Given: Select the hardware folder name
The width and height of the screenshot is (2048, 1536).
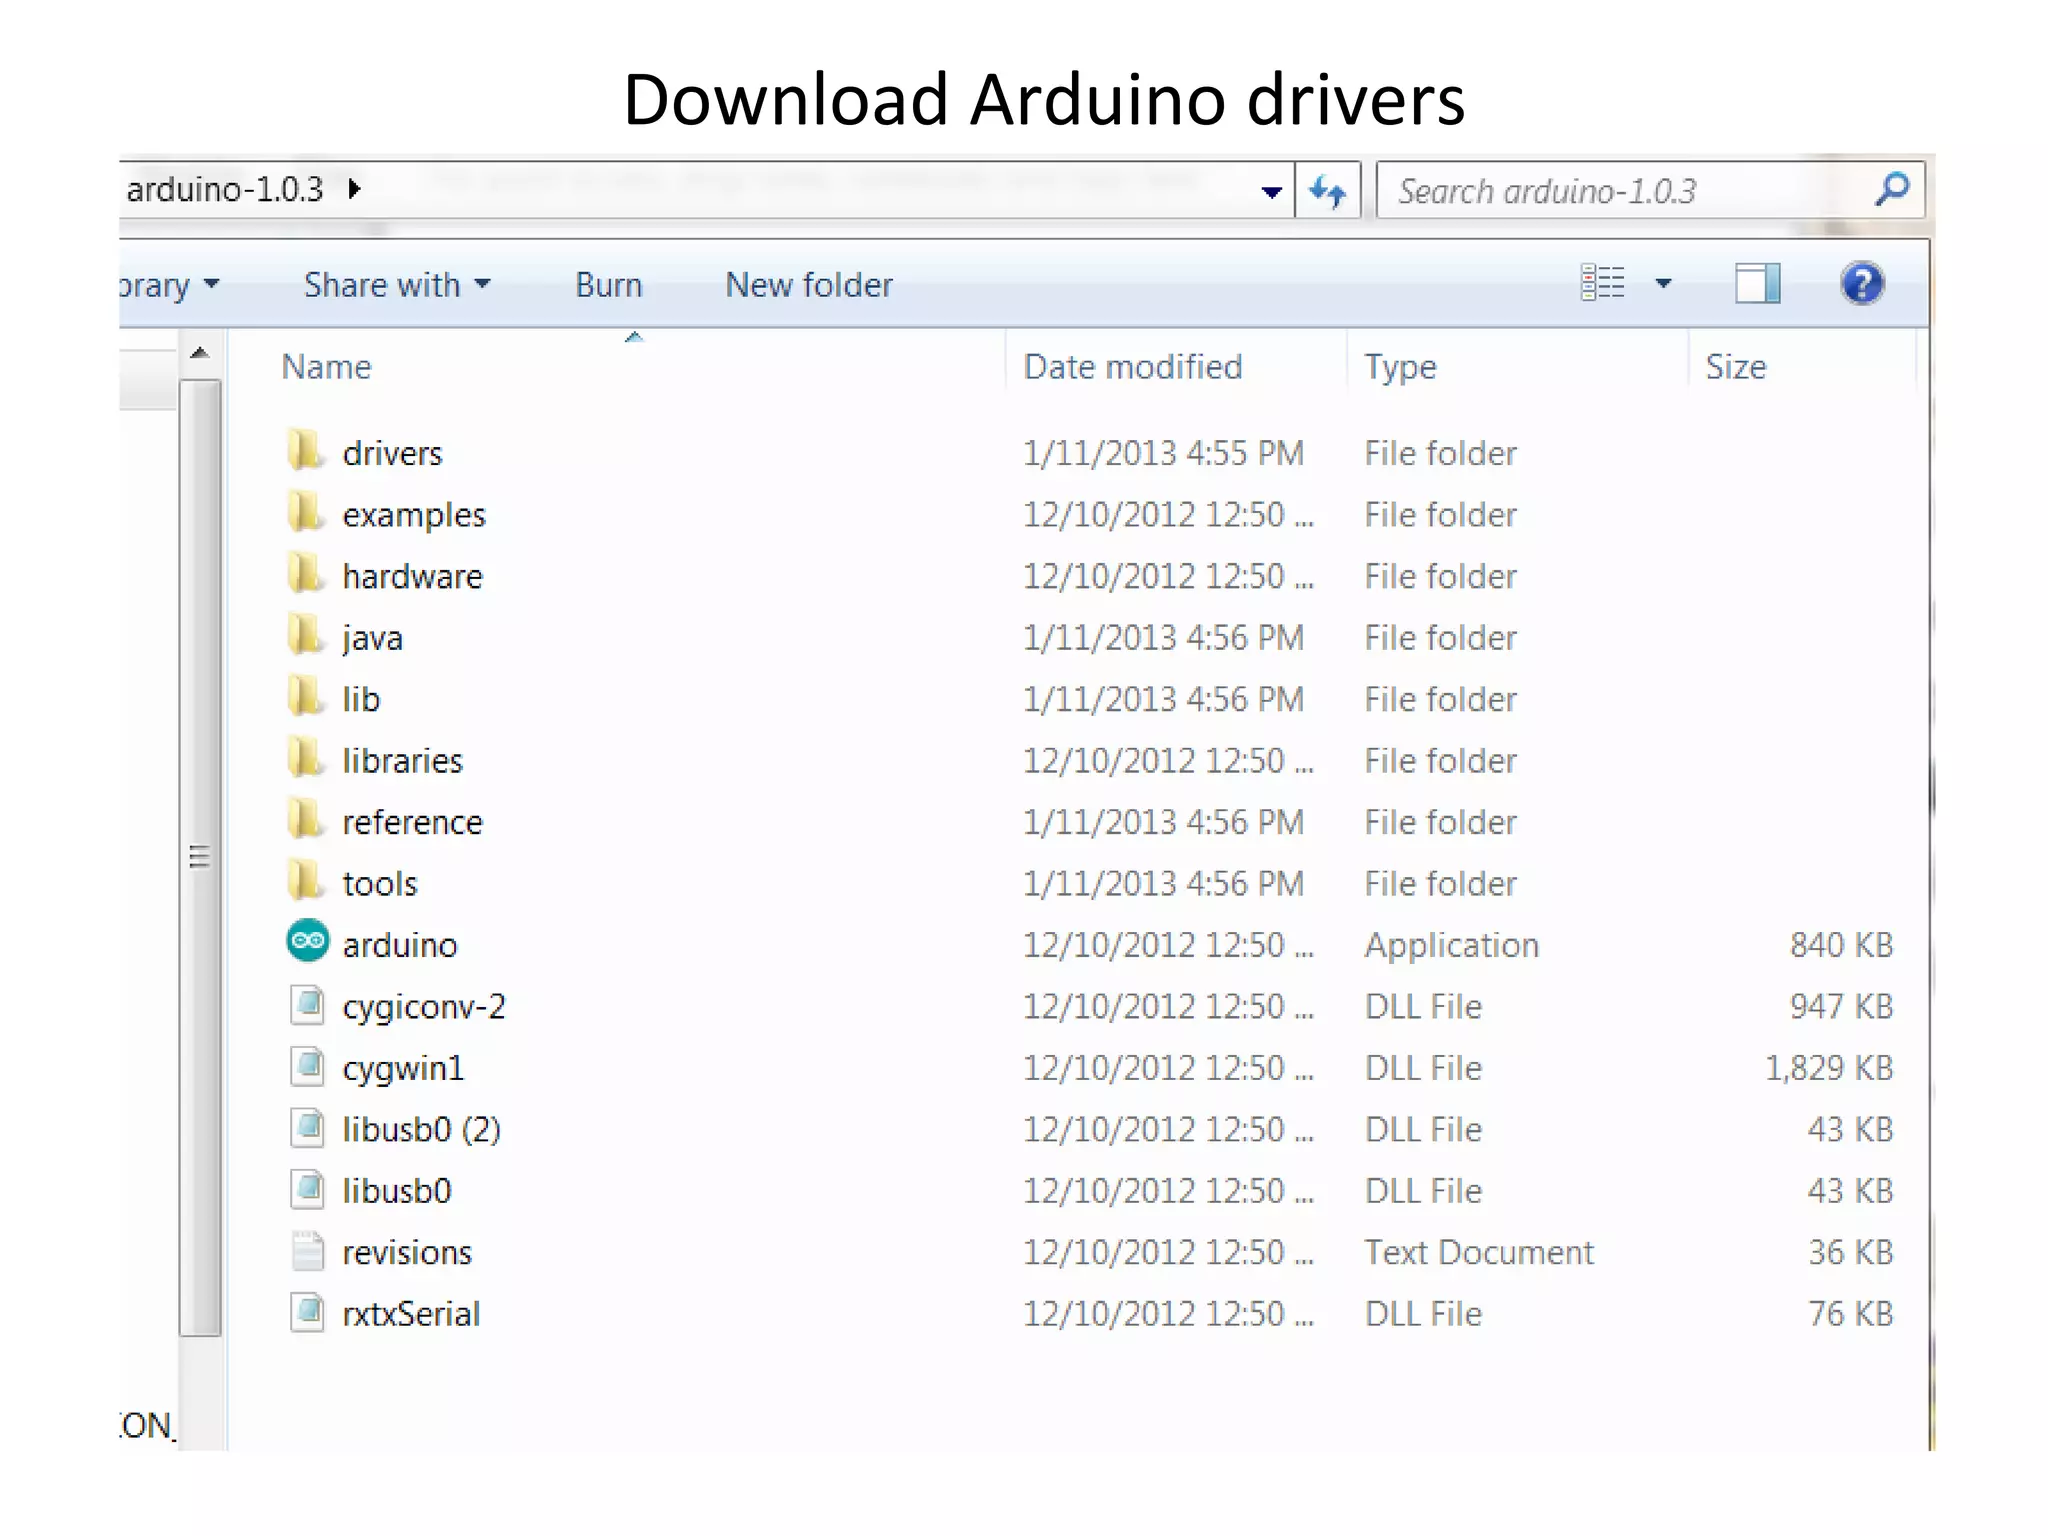Looking at the screenshot, I should tap(412, 576).
